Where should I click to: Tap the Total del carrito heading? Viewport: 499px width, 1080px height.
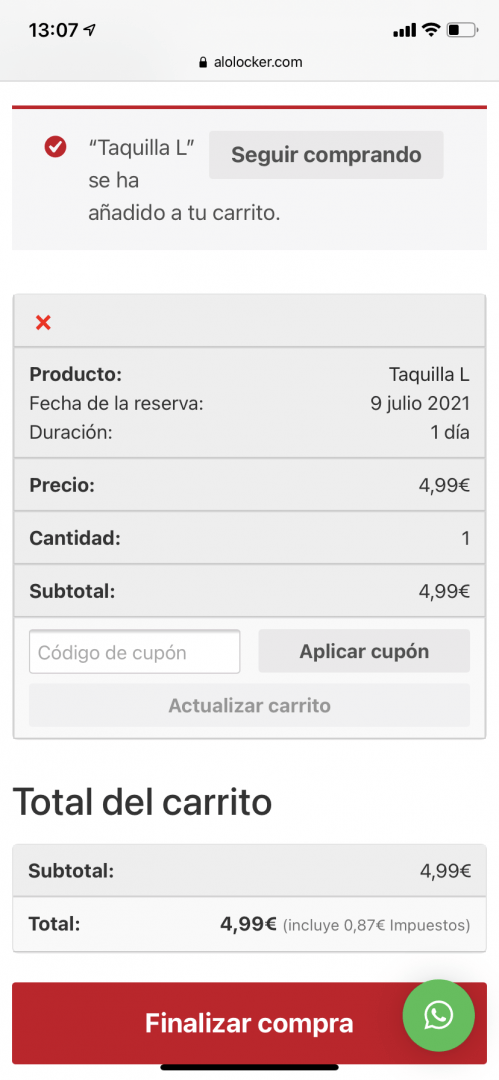[143, 801]
